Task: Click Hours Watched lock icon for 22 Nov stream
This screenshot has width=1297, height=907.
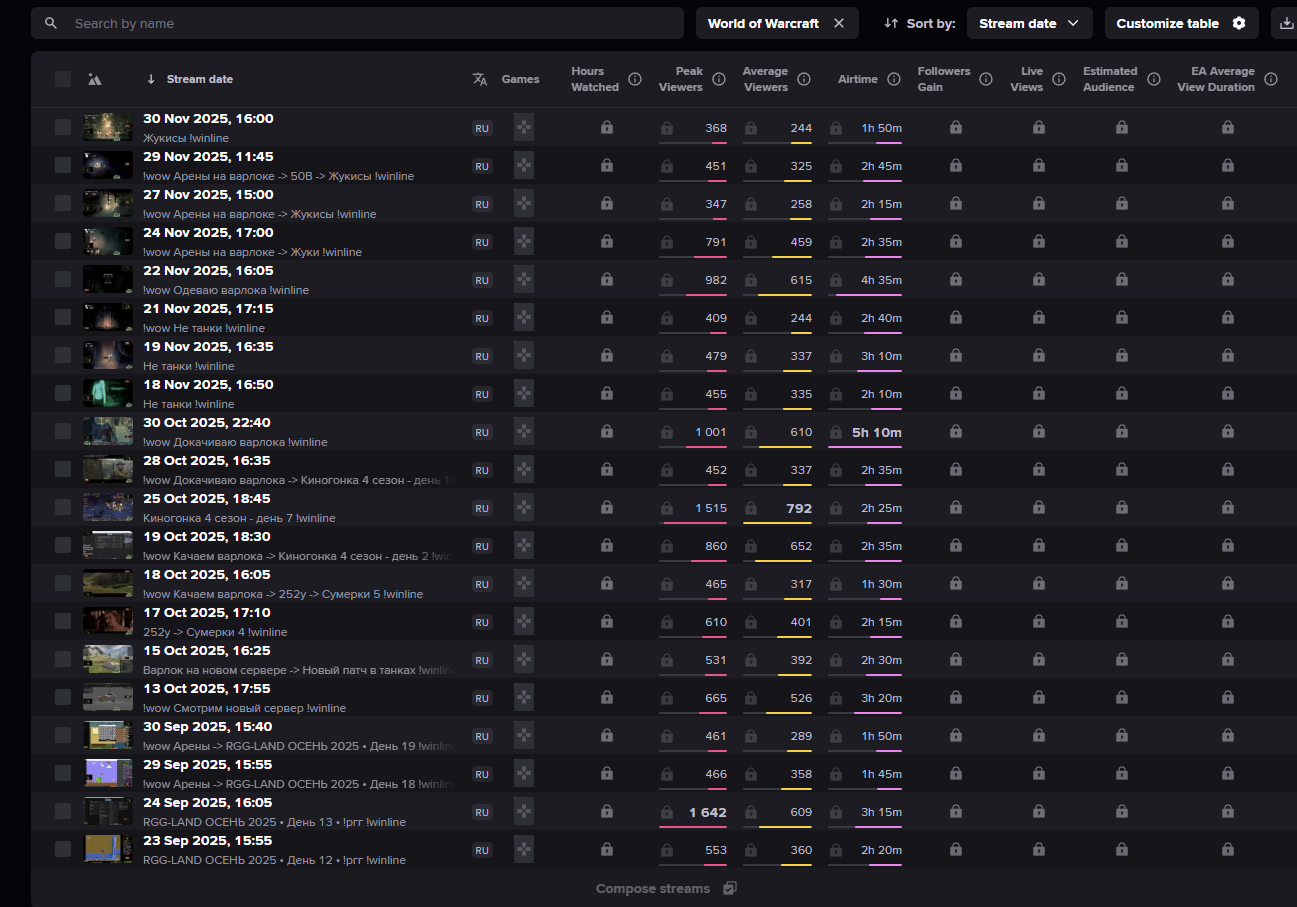Action: pyautogui.click(x=607, y=280)
